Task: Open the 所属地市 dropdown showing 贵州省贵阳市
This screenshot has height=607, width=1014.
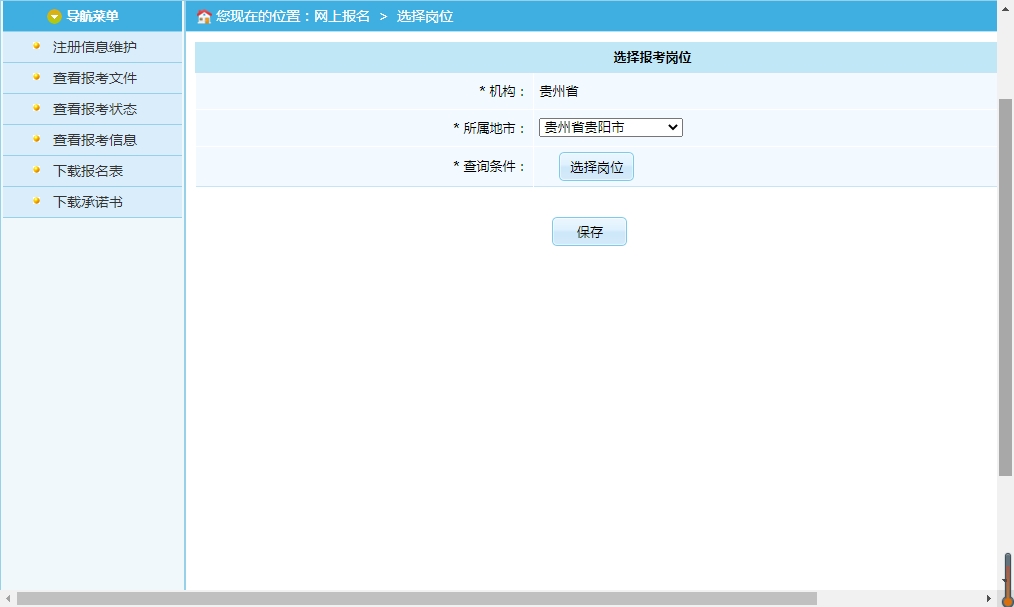Action: point(610,128)
